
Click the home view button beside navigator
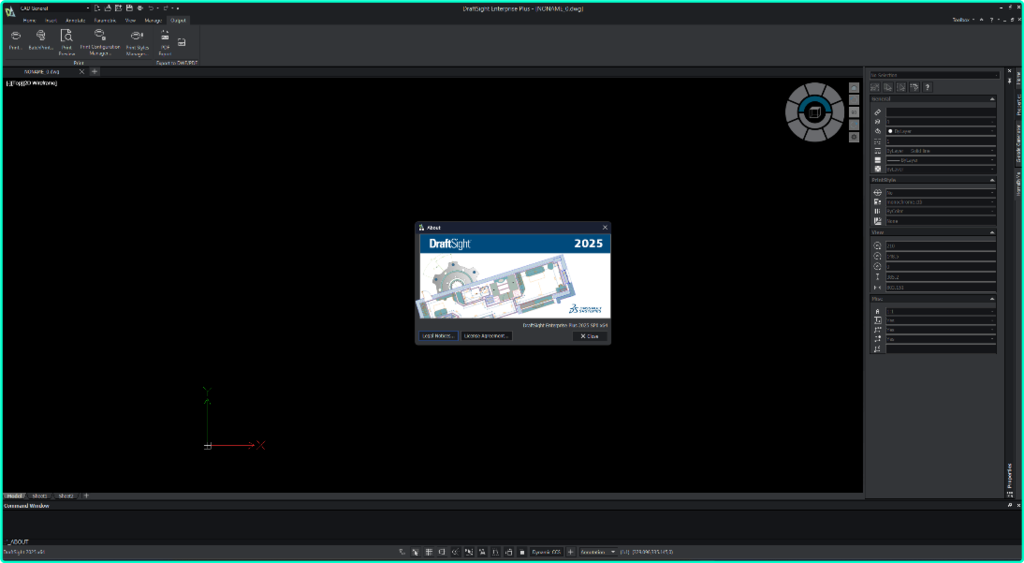tap(854, 87)
